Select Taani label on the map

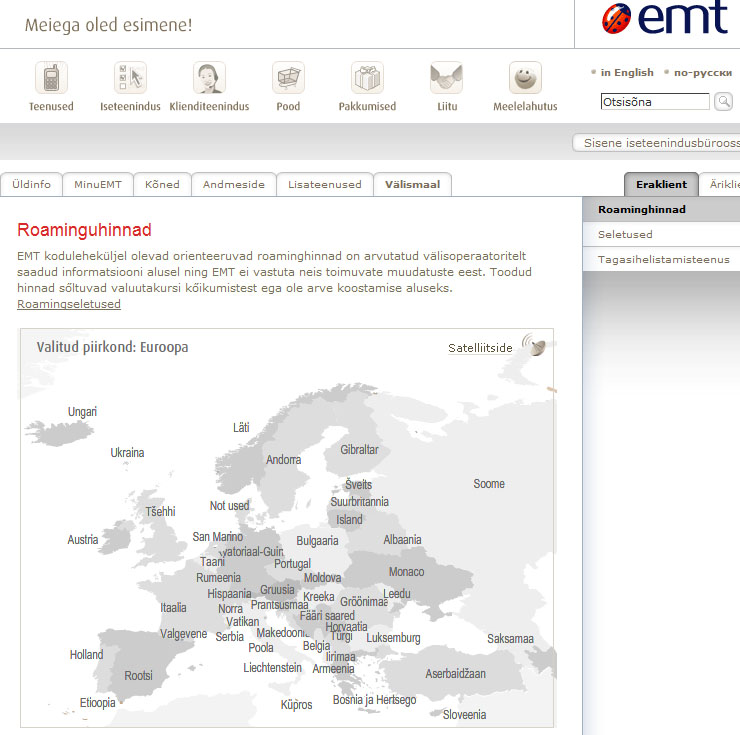pos(212,562)
